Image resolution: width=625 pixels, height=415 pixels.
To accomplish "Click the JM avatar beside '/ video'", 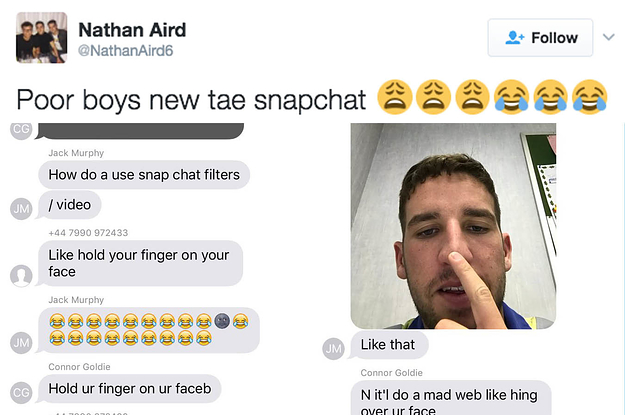I will [21, 208].
